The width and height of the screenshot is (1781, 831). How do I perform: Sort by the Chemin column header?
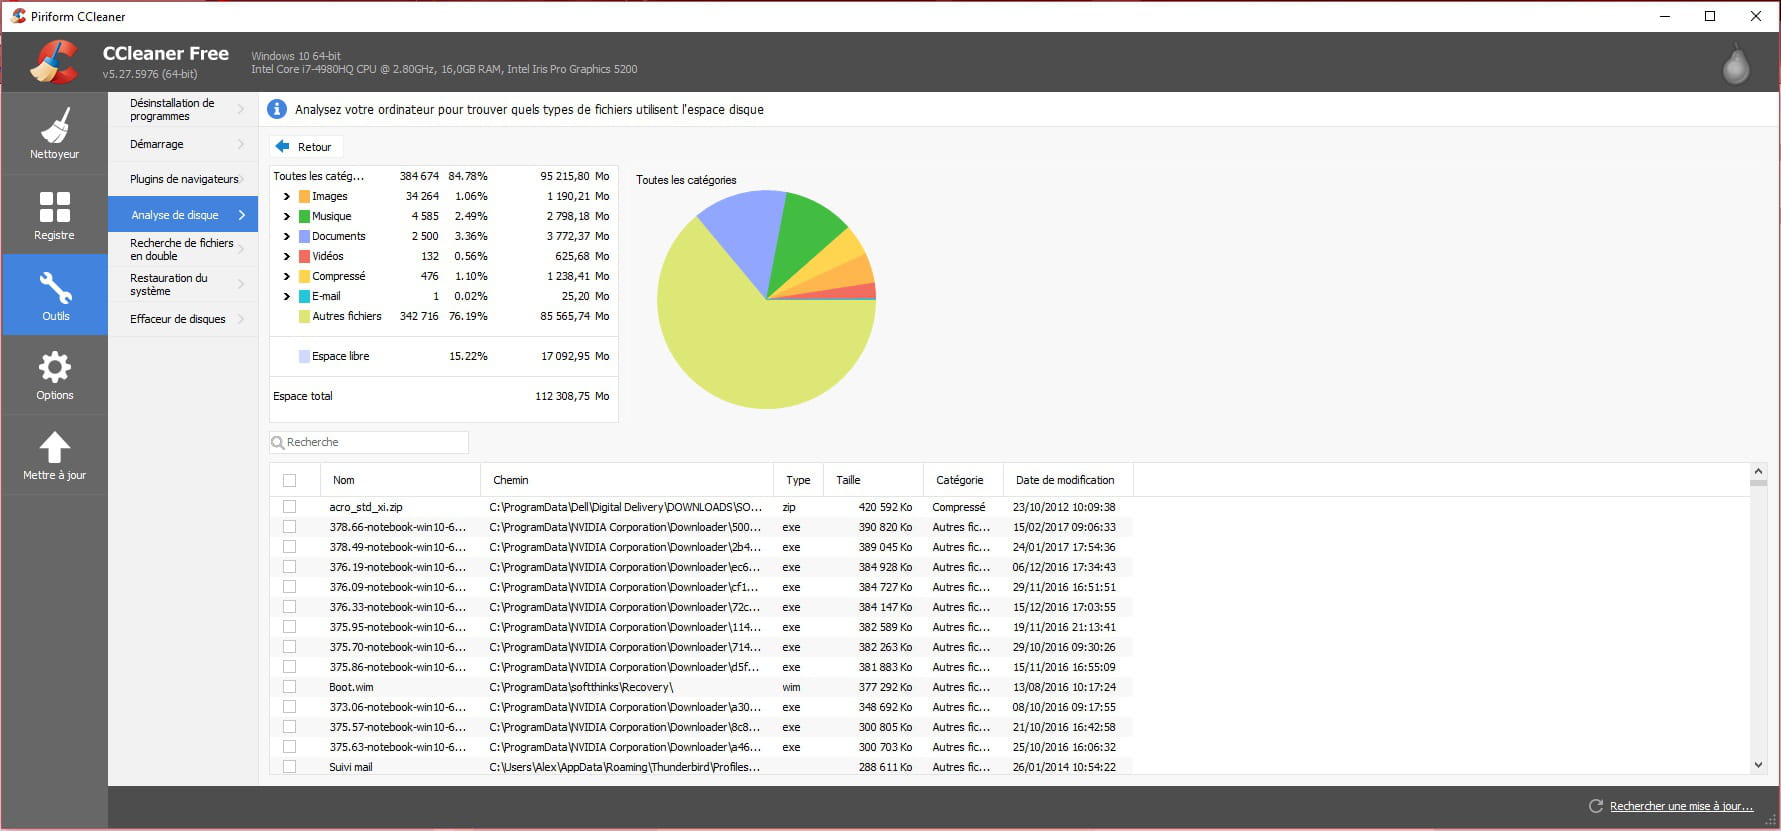pos(627,480)
